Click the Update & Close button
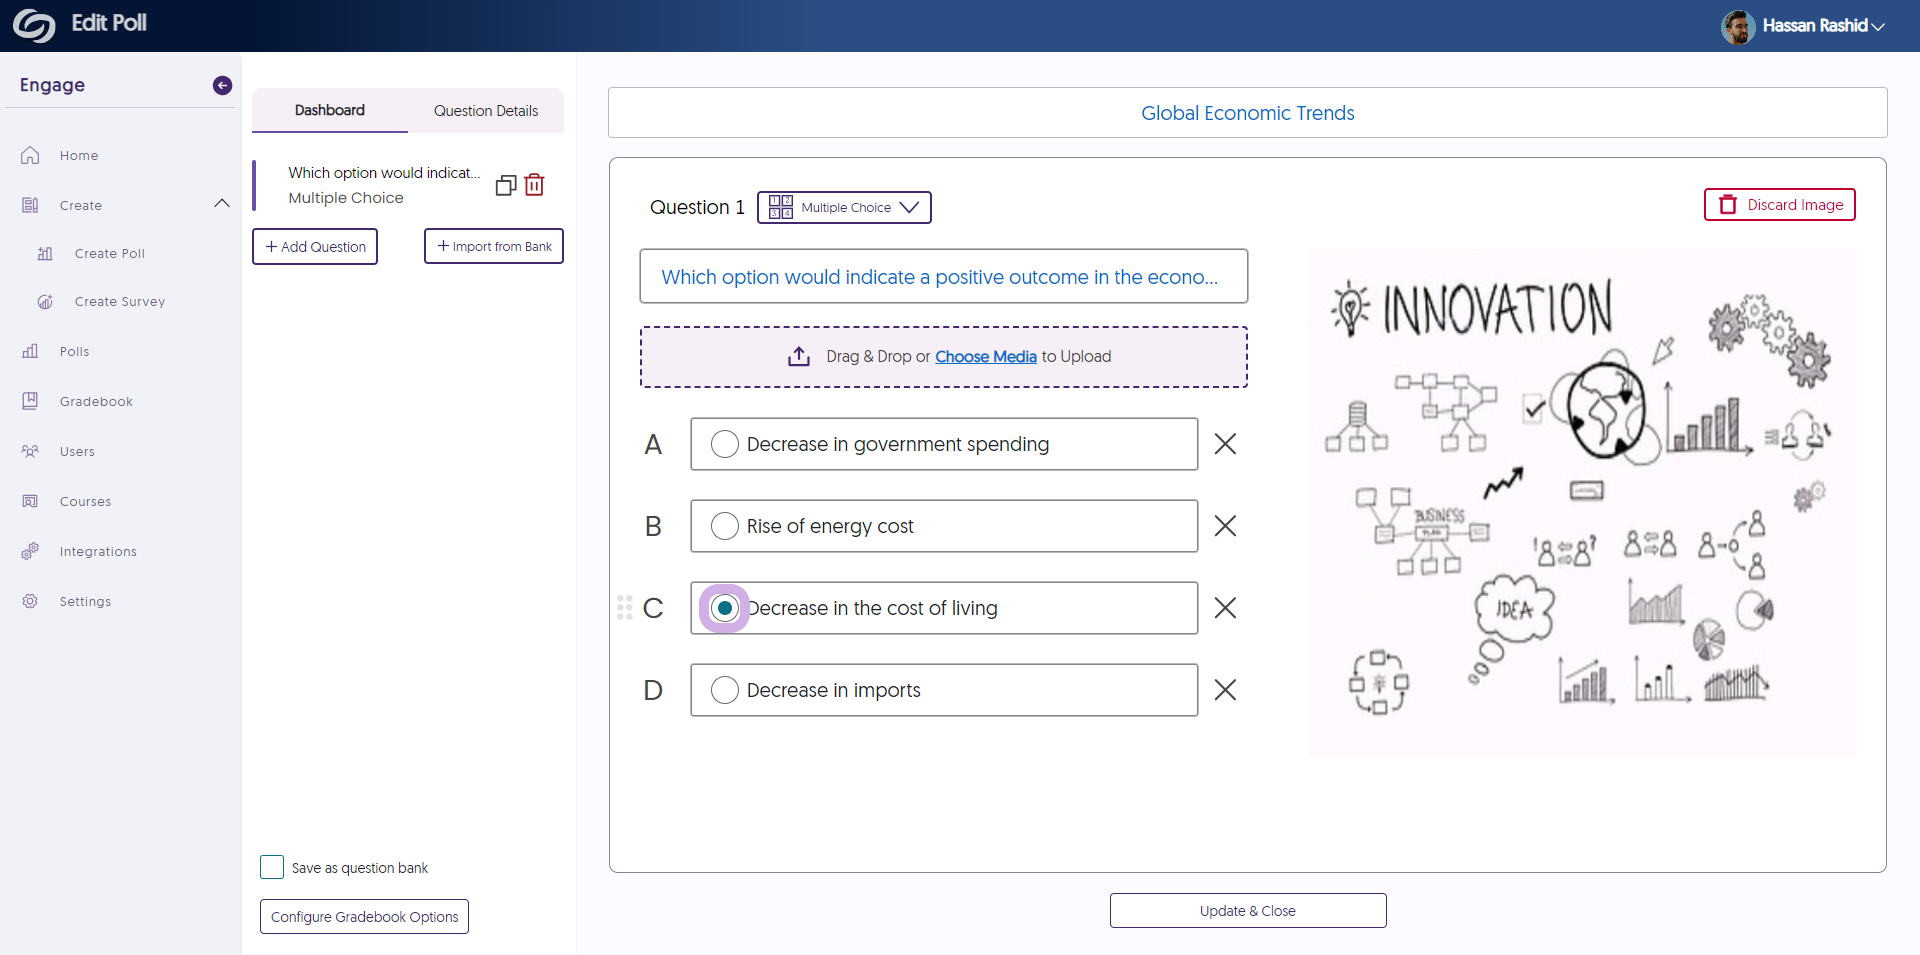This screenshot has height=955, width=1920. click(1248, 911)
